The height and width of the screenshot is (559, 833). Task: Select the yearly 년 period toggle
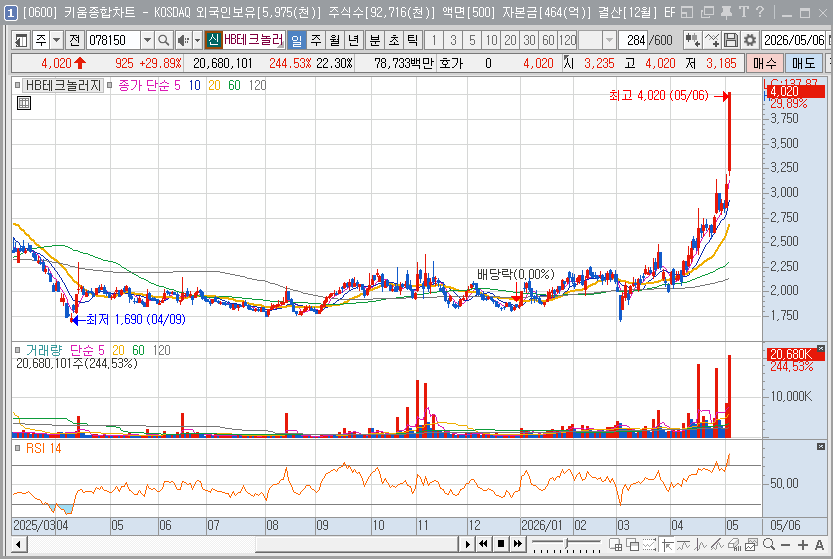pos(353,40)
